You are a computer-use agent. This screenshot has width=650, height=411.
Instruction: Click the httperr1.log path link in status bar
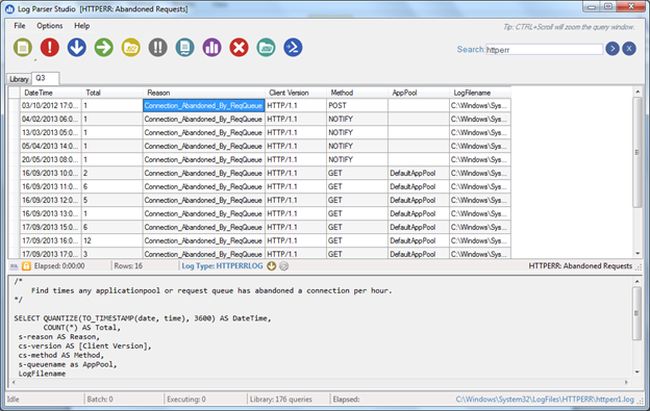tap(545, 399)
